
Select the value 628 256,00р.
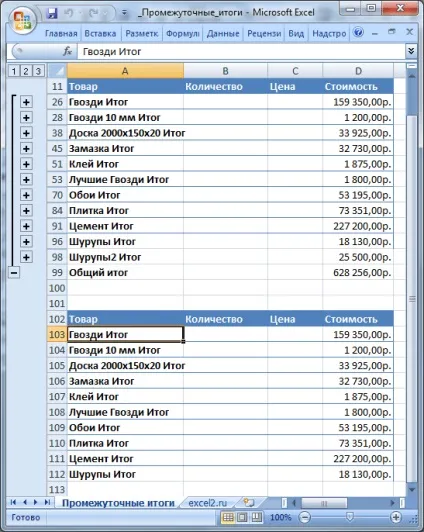(x=358, y=272)
